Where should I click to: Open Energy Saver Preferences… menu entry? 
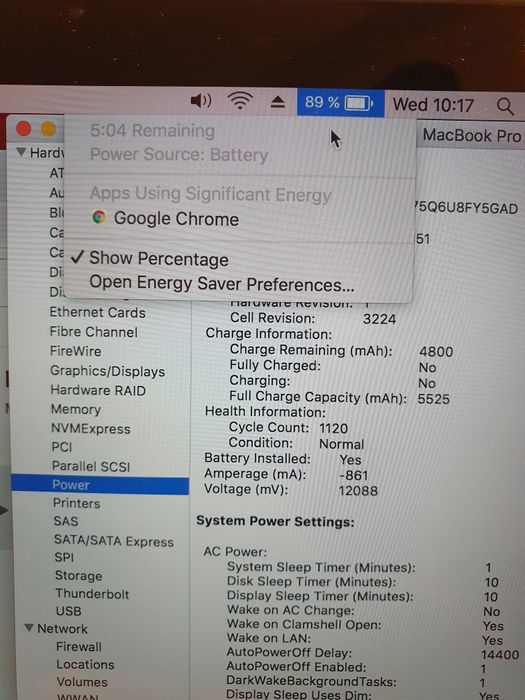(x=221, y=283)
